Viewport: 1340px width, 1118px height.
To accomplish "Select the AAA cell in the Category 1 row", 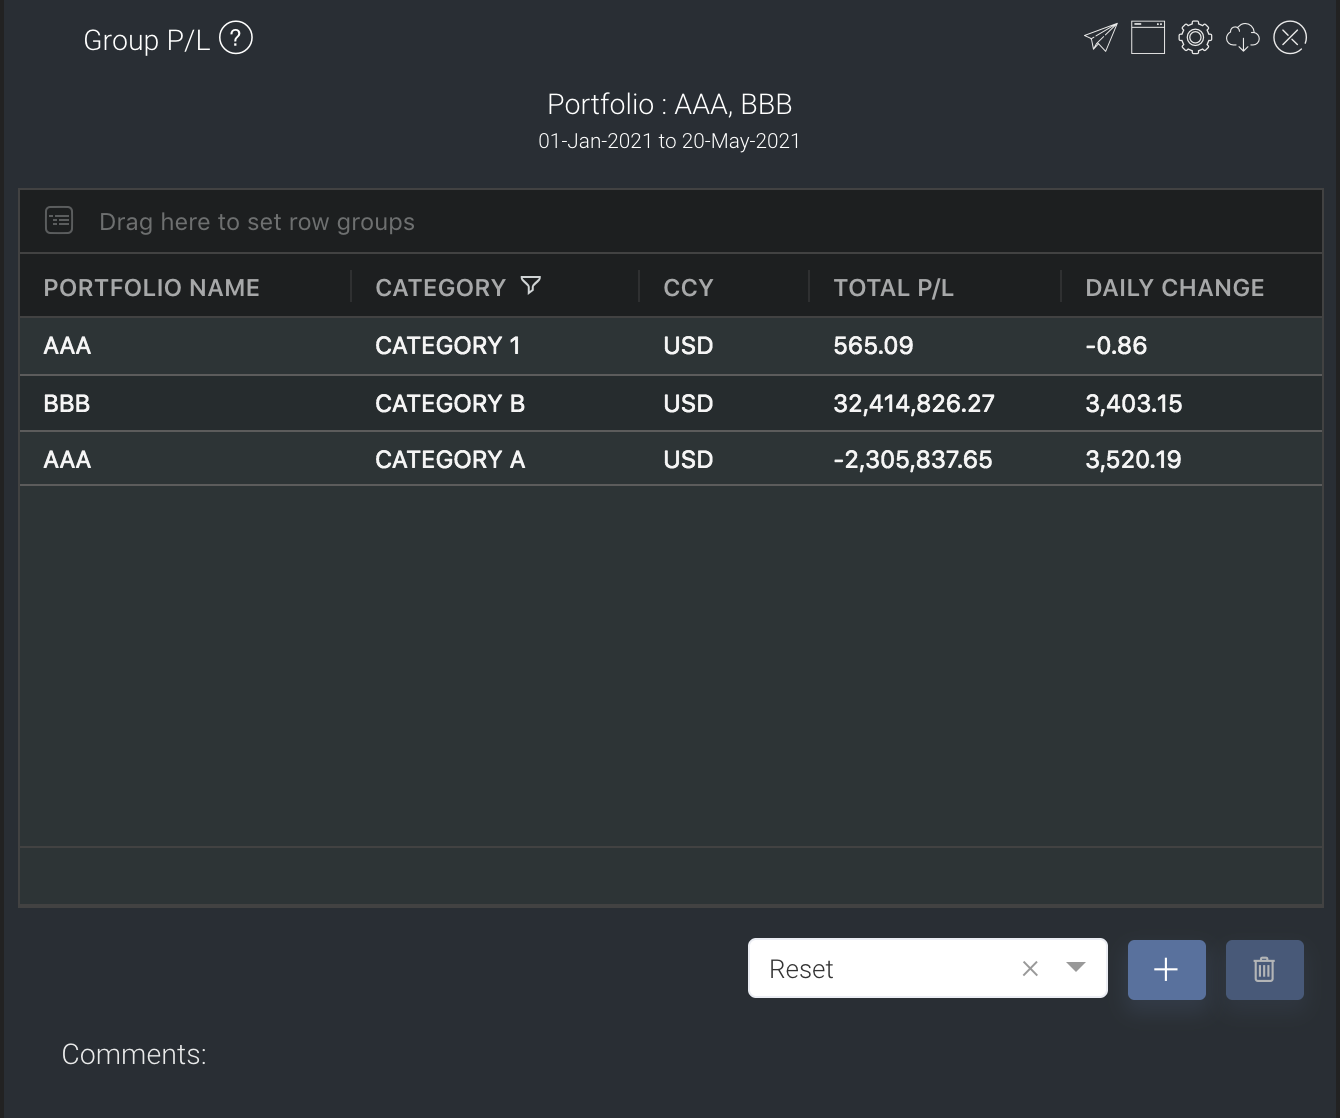I will coord(68,346).
